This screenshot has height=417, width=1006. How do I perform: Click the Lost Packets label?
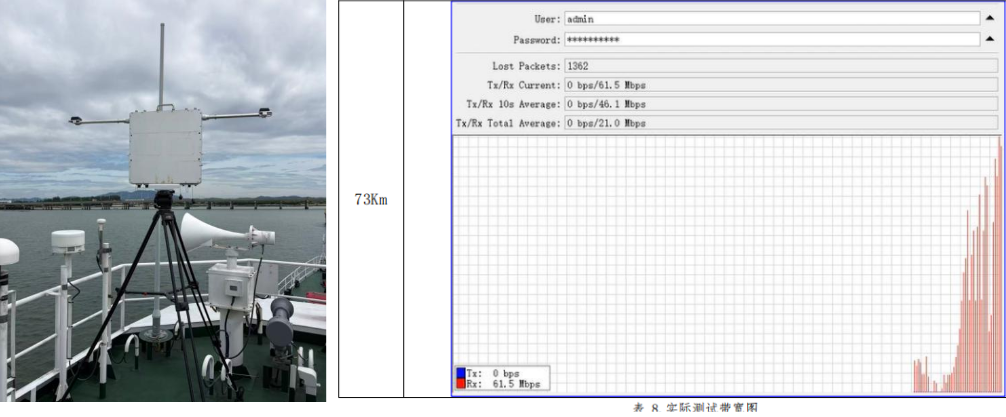[527, 66]
